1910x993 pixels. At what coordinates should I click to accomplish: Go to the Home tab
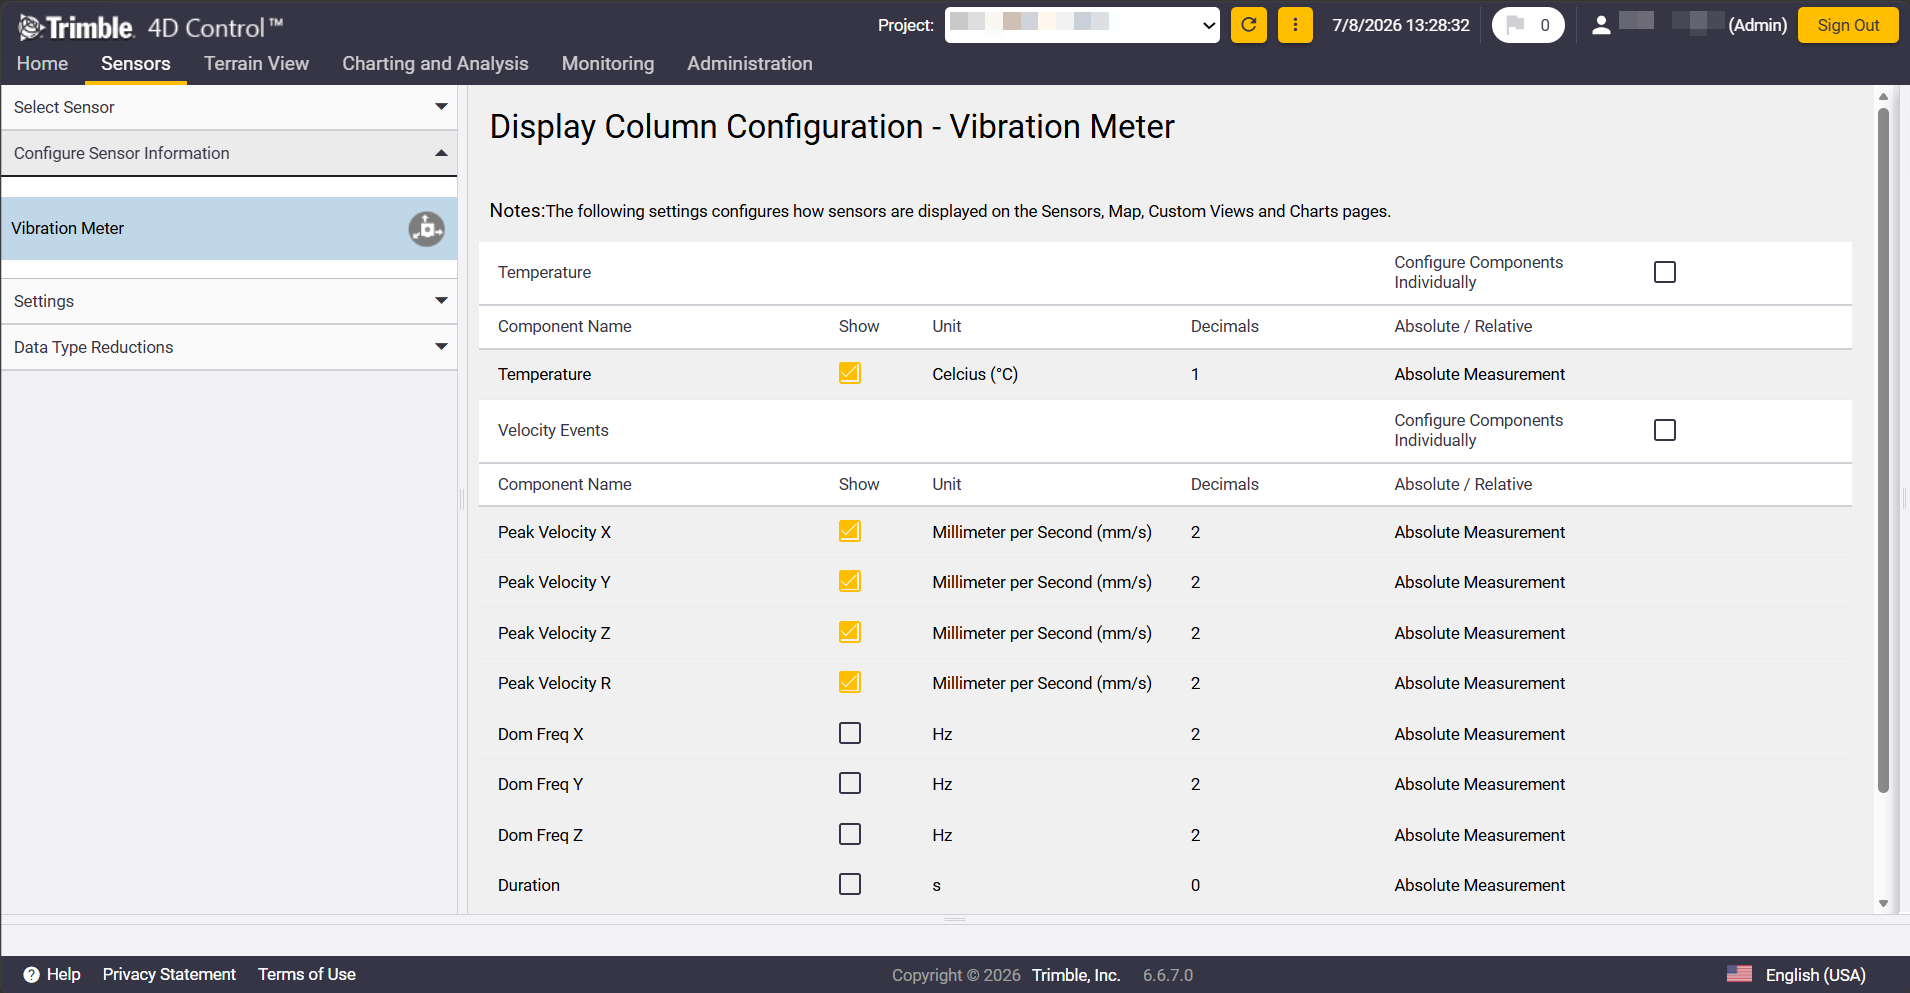tap(42, 64)
